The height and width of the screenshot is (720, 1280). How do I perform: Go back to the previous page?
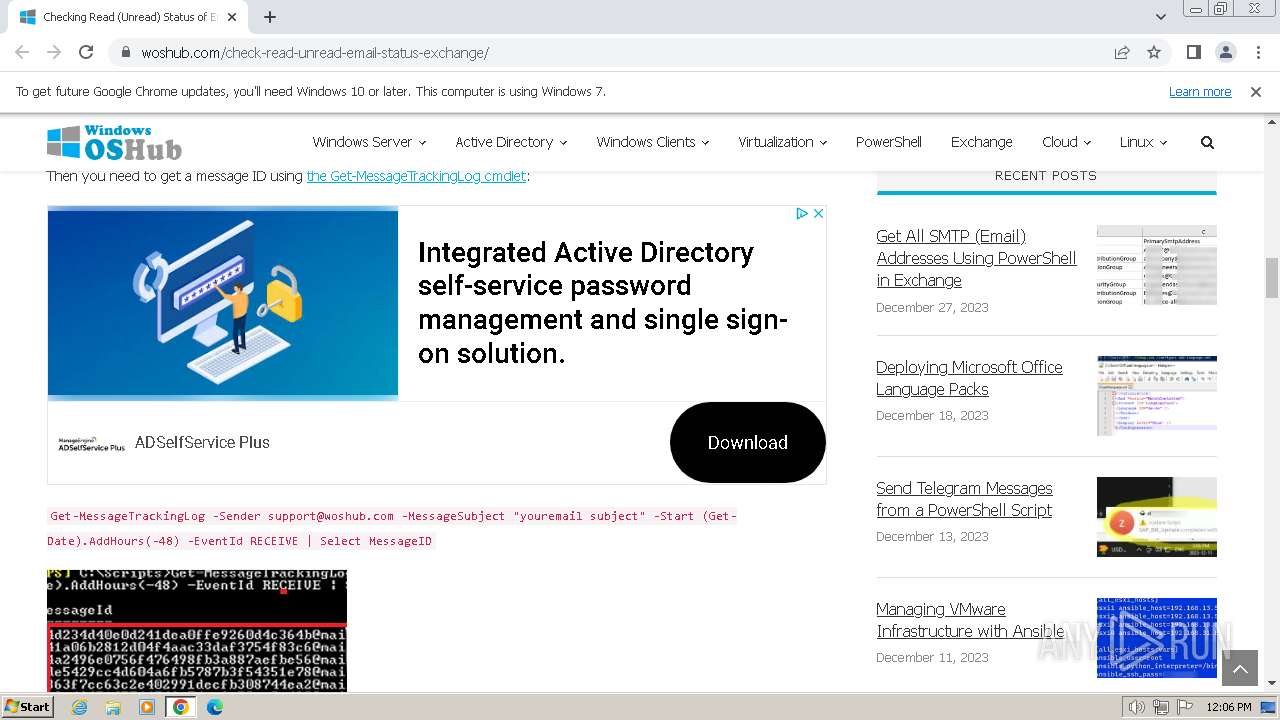pyautogui.click(x=22, y=53)
